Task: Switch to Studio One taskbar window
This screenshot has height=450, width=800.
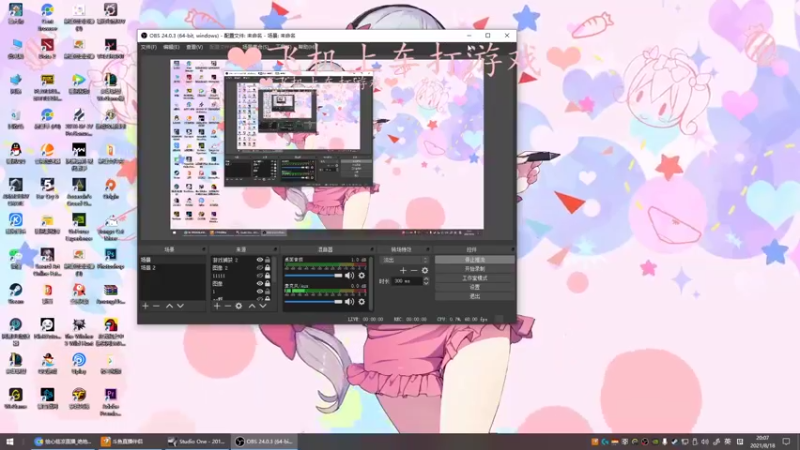Action: pyautogui.click(x=197, y=442)
